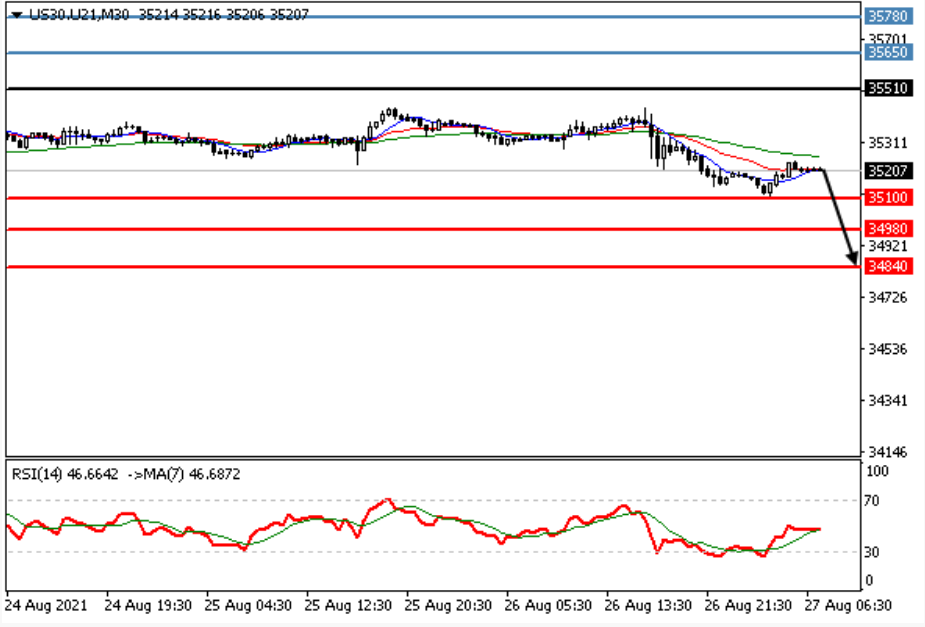Screen dimensions: 925x627
Task: Click the 25 Aug 20:30 time label
Action: [448, 606]
